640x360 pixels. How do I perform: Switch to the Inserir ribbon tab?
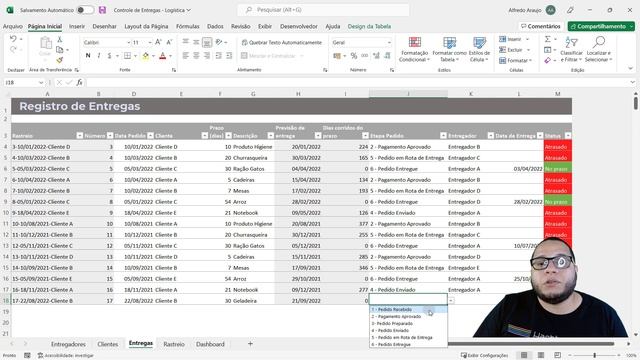tap(77, 26)
